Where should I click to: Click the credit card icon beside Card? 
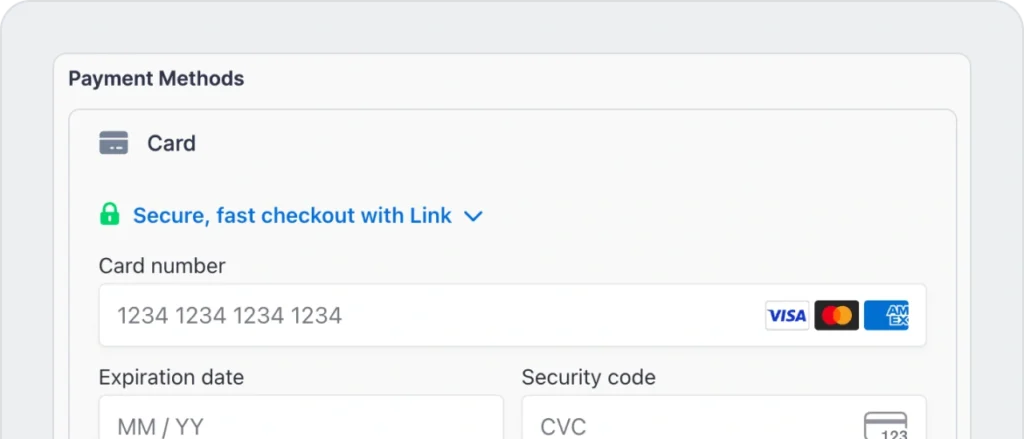click(x=113, y=143)
